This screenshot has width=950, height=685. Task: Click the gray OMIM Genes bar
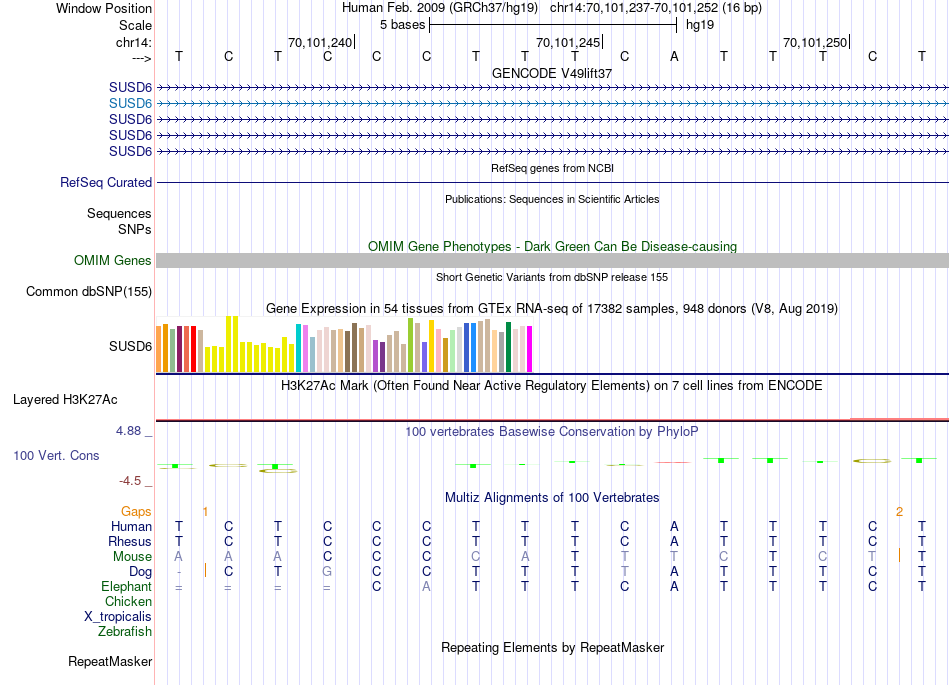552,260
